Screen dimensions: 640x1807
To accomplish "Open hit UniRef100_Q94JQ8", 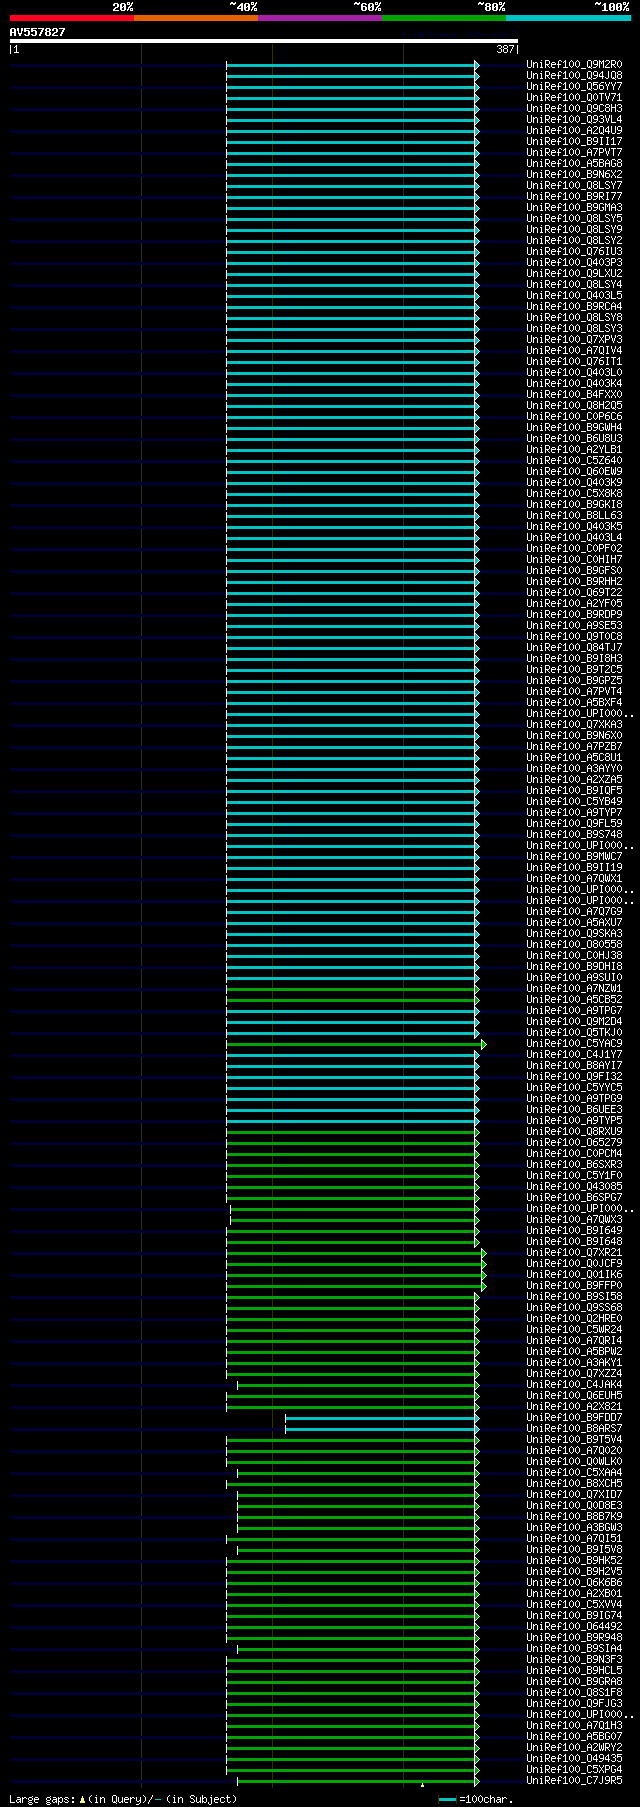I will [574, 76].
